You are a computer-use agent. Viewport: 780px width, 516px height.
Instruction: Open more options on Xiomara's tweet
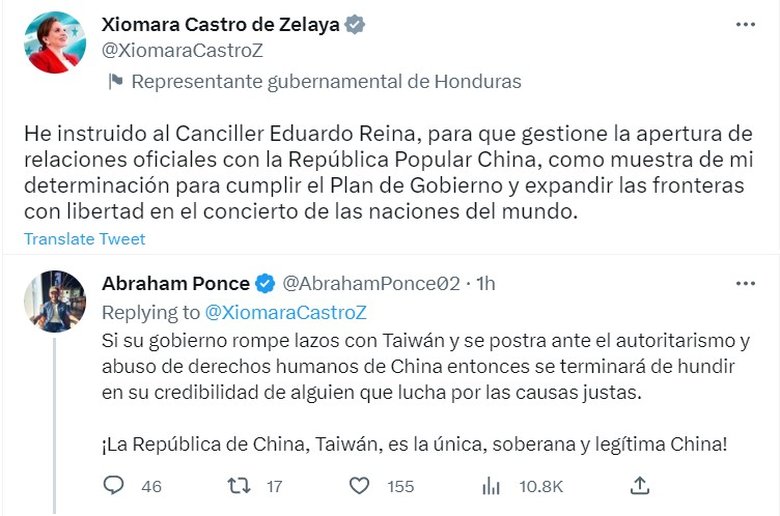(745, 23)
